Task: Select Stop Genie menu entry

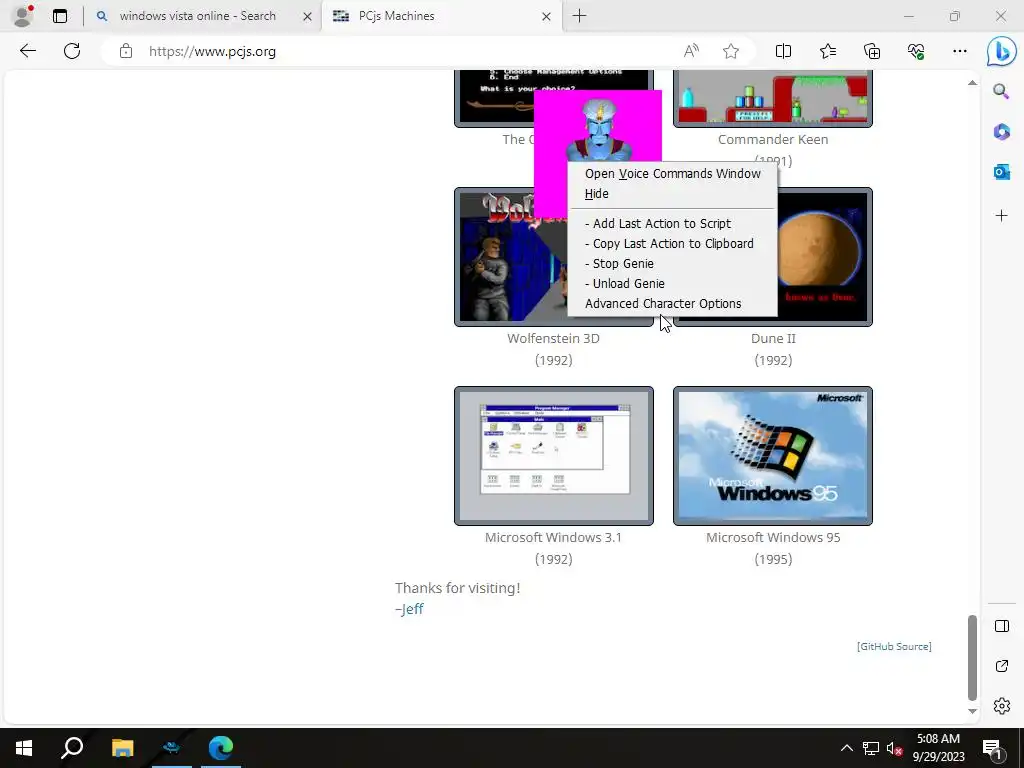Action: [x=673, y=264]
